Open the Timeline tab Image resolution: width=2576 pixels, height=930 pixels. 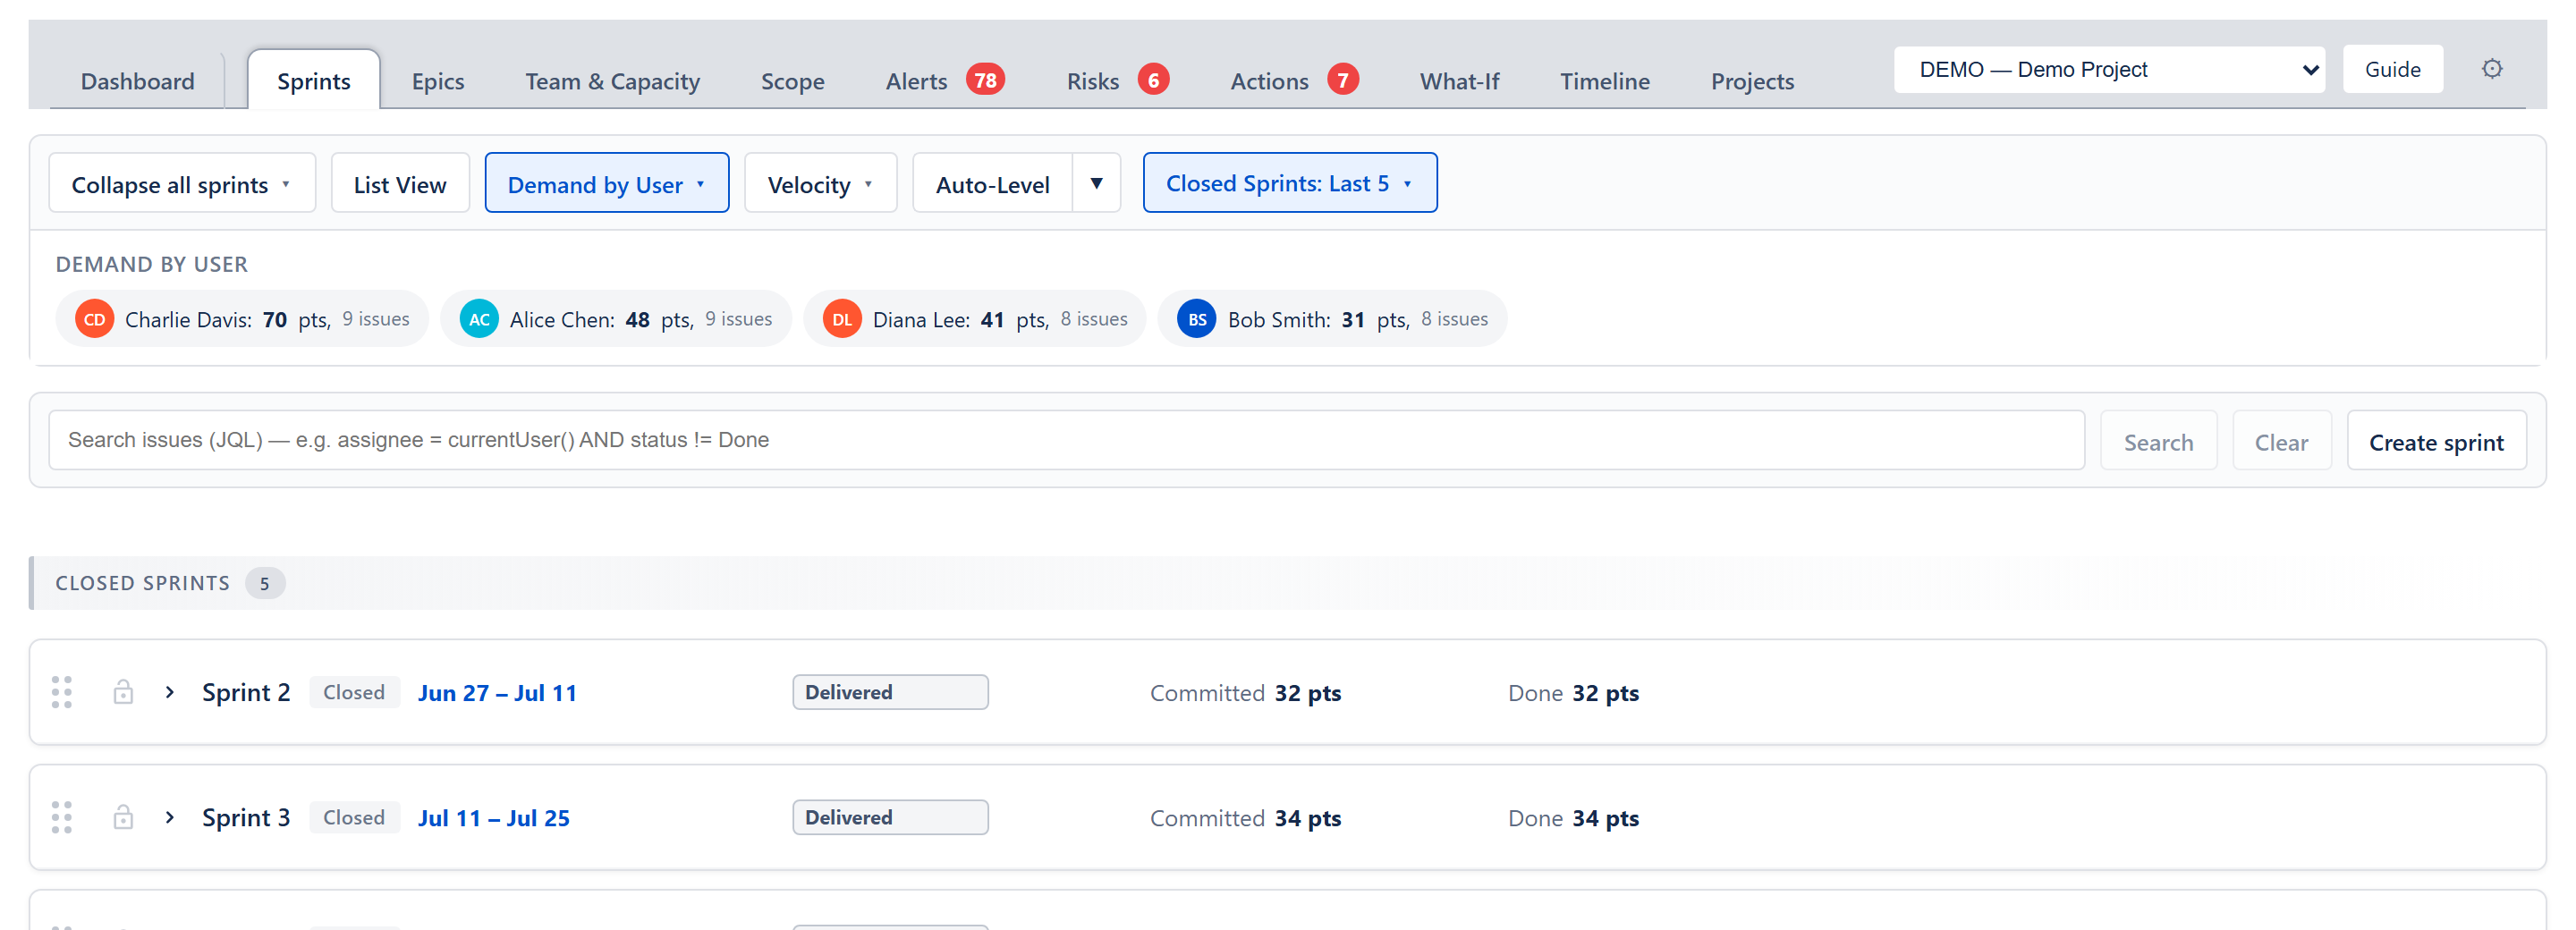(1605, 81)
